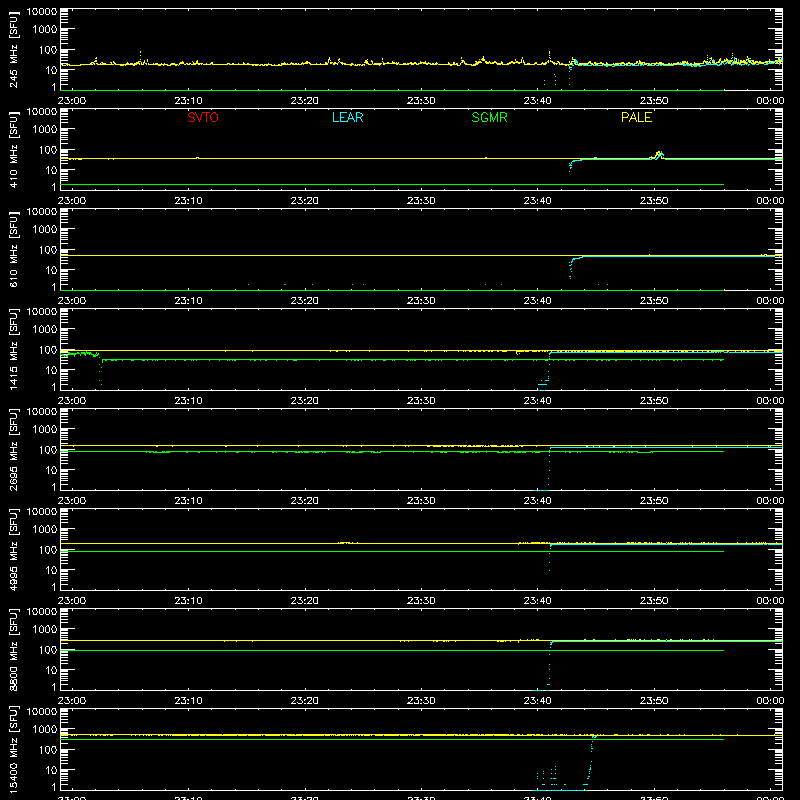Click the 1000 tick value on the 4995 MHz axis

pos(45,530)
